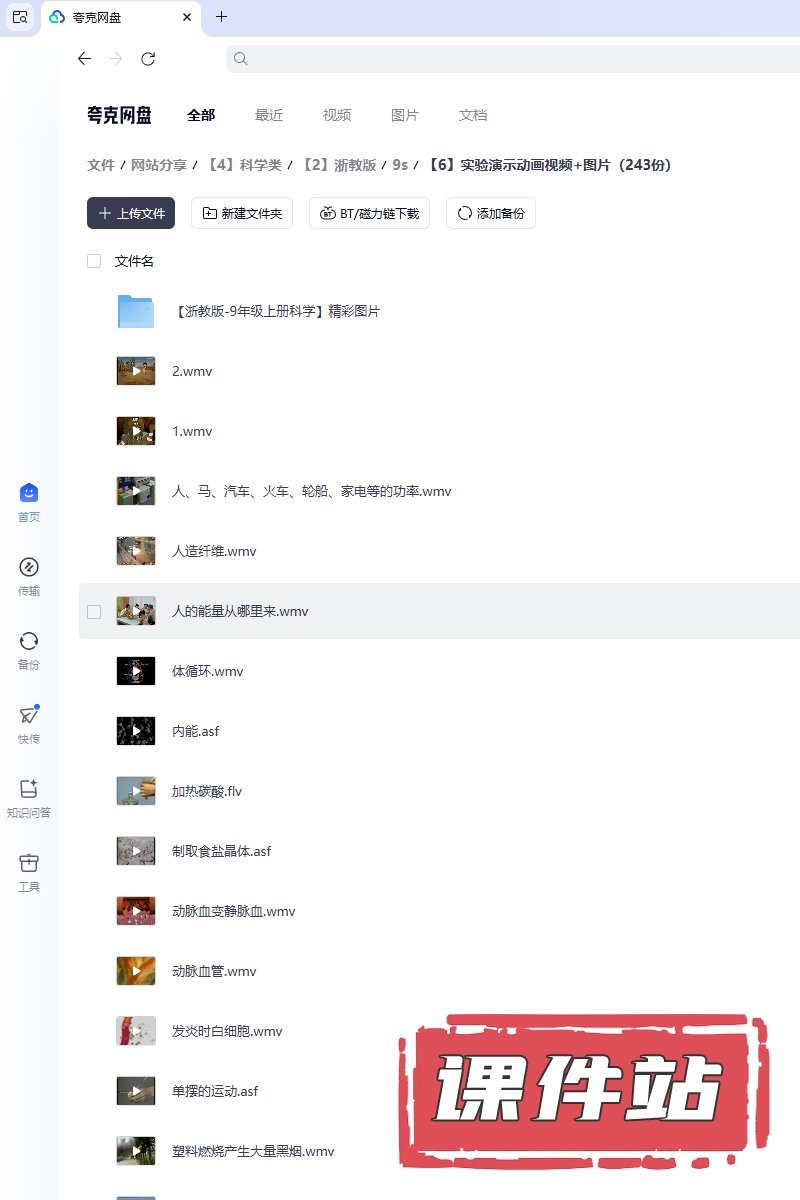Open a new browser tab with plus

pyautogui.click(x=222, y=16)
